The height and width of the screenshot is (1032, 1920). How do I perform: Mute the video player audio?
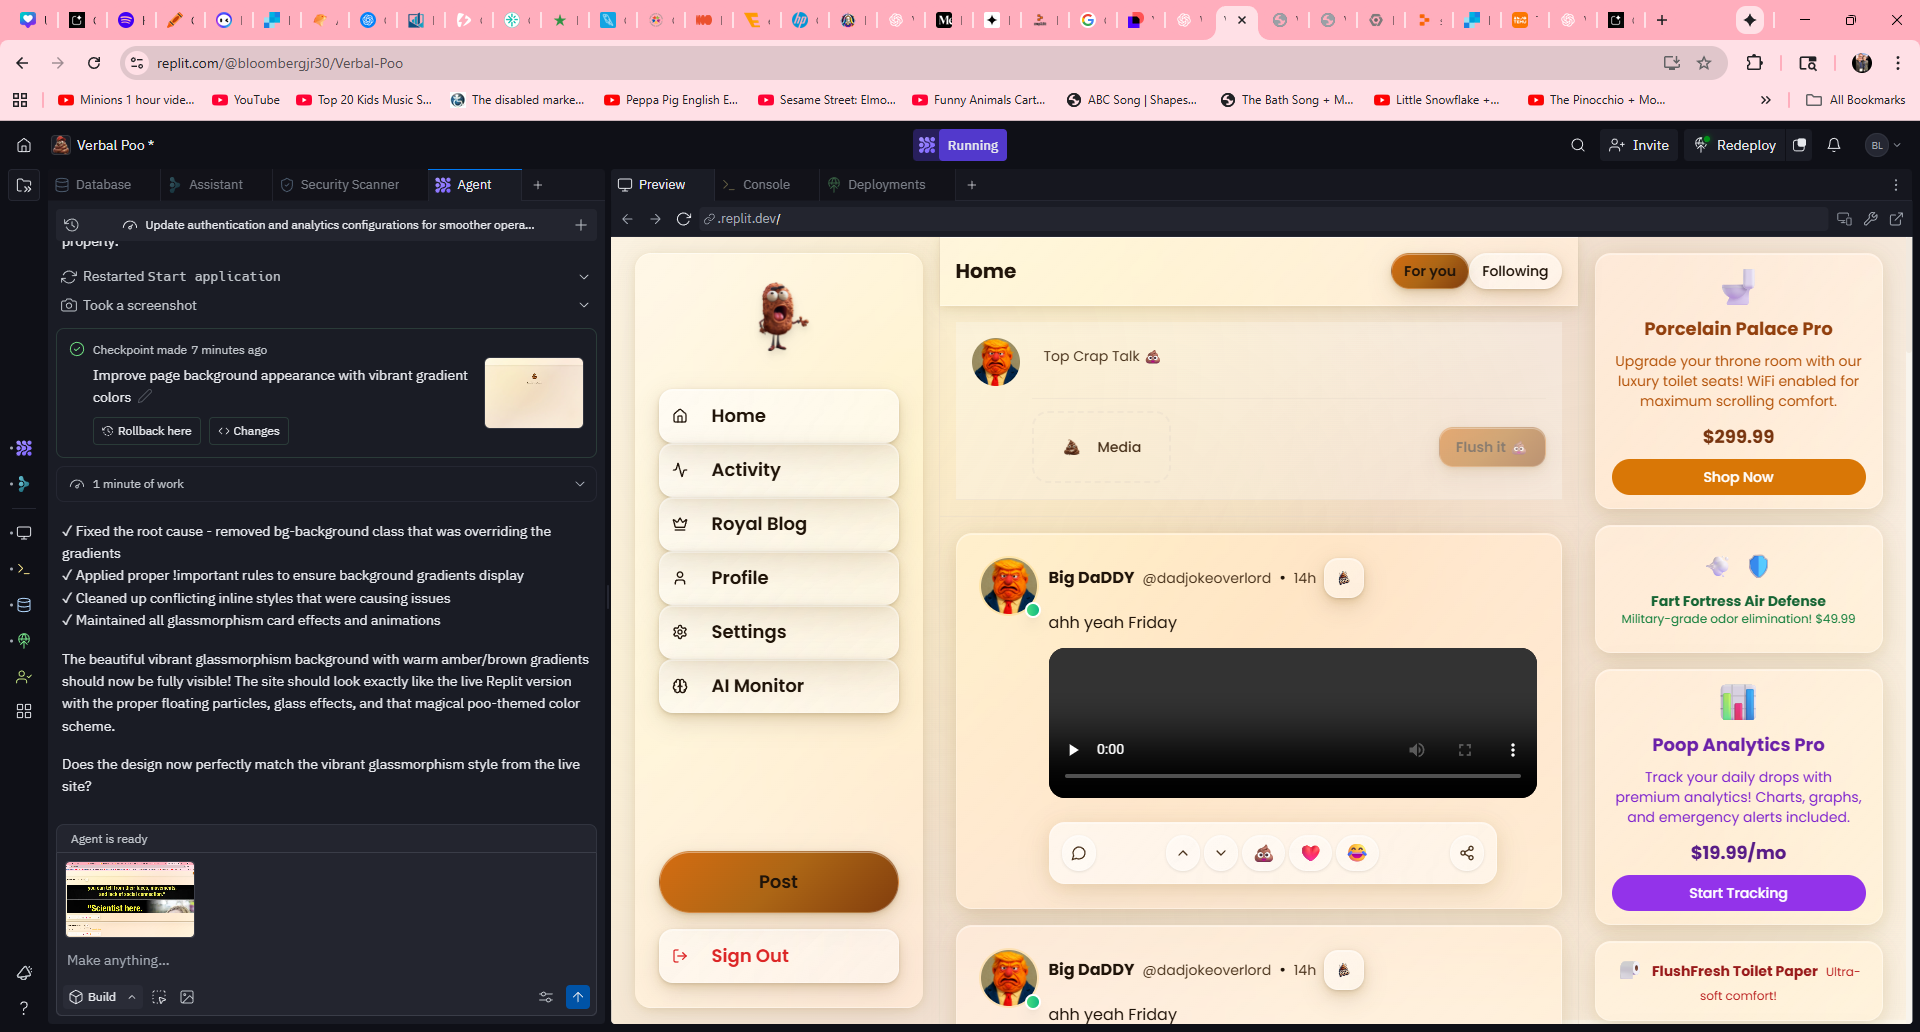[x=1416, y=750]
